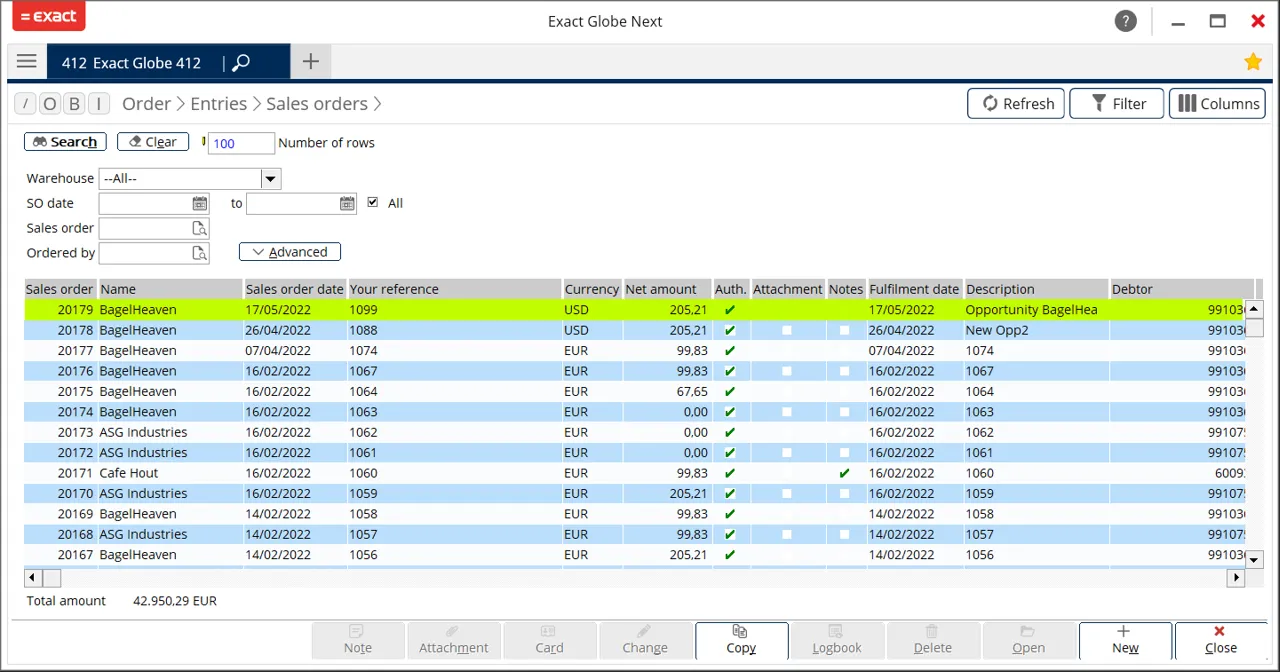Click the Copy button
Screen dimensions: 1280x672
pos(741,639)
